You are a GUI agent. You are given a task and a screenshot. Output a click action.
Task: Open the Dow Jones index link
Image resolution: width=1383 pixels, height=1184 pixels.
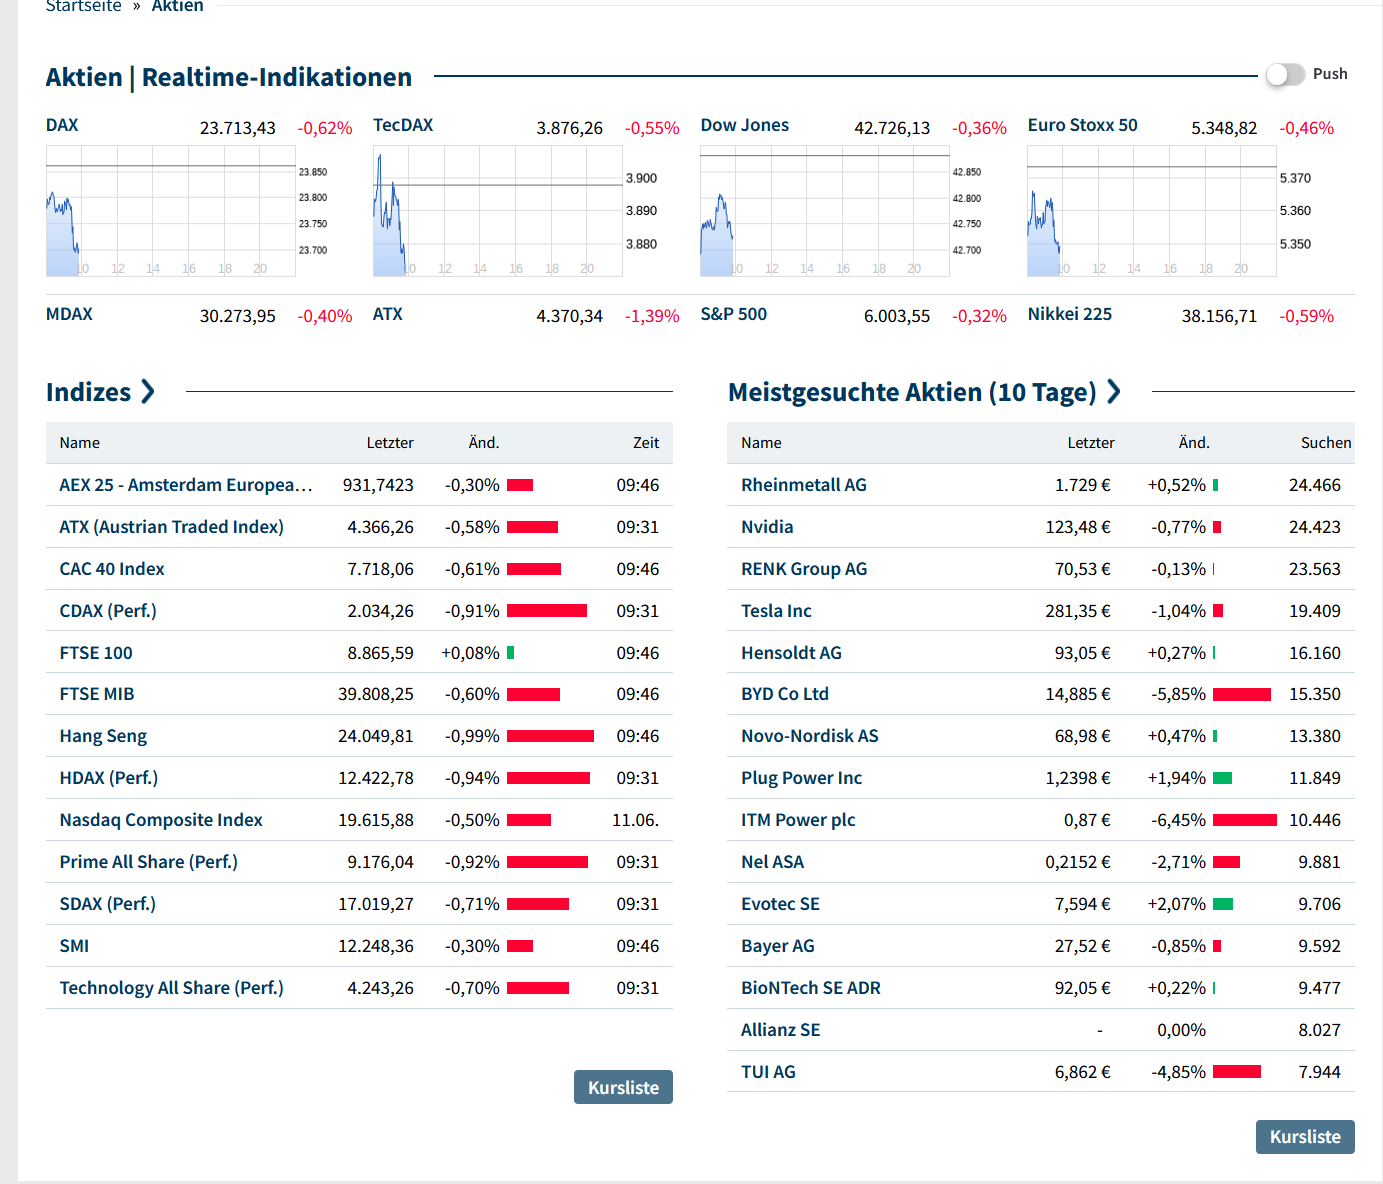pos(745,125)
